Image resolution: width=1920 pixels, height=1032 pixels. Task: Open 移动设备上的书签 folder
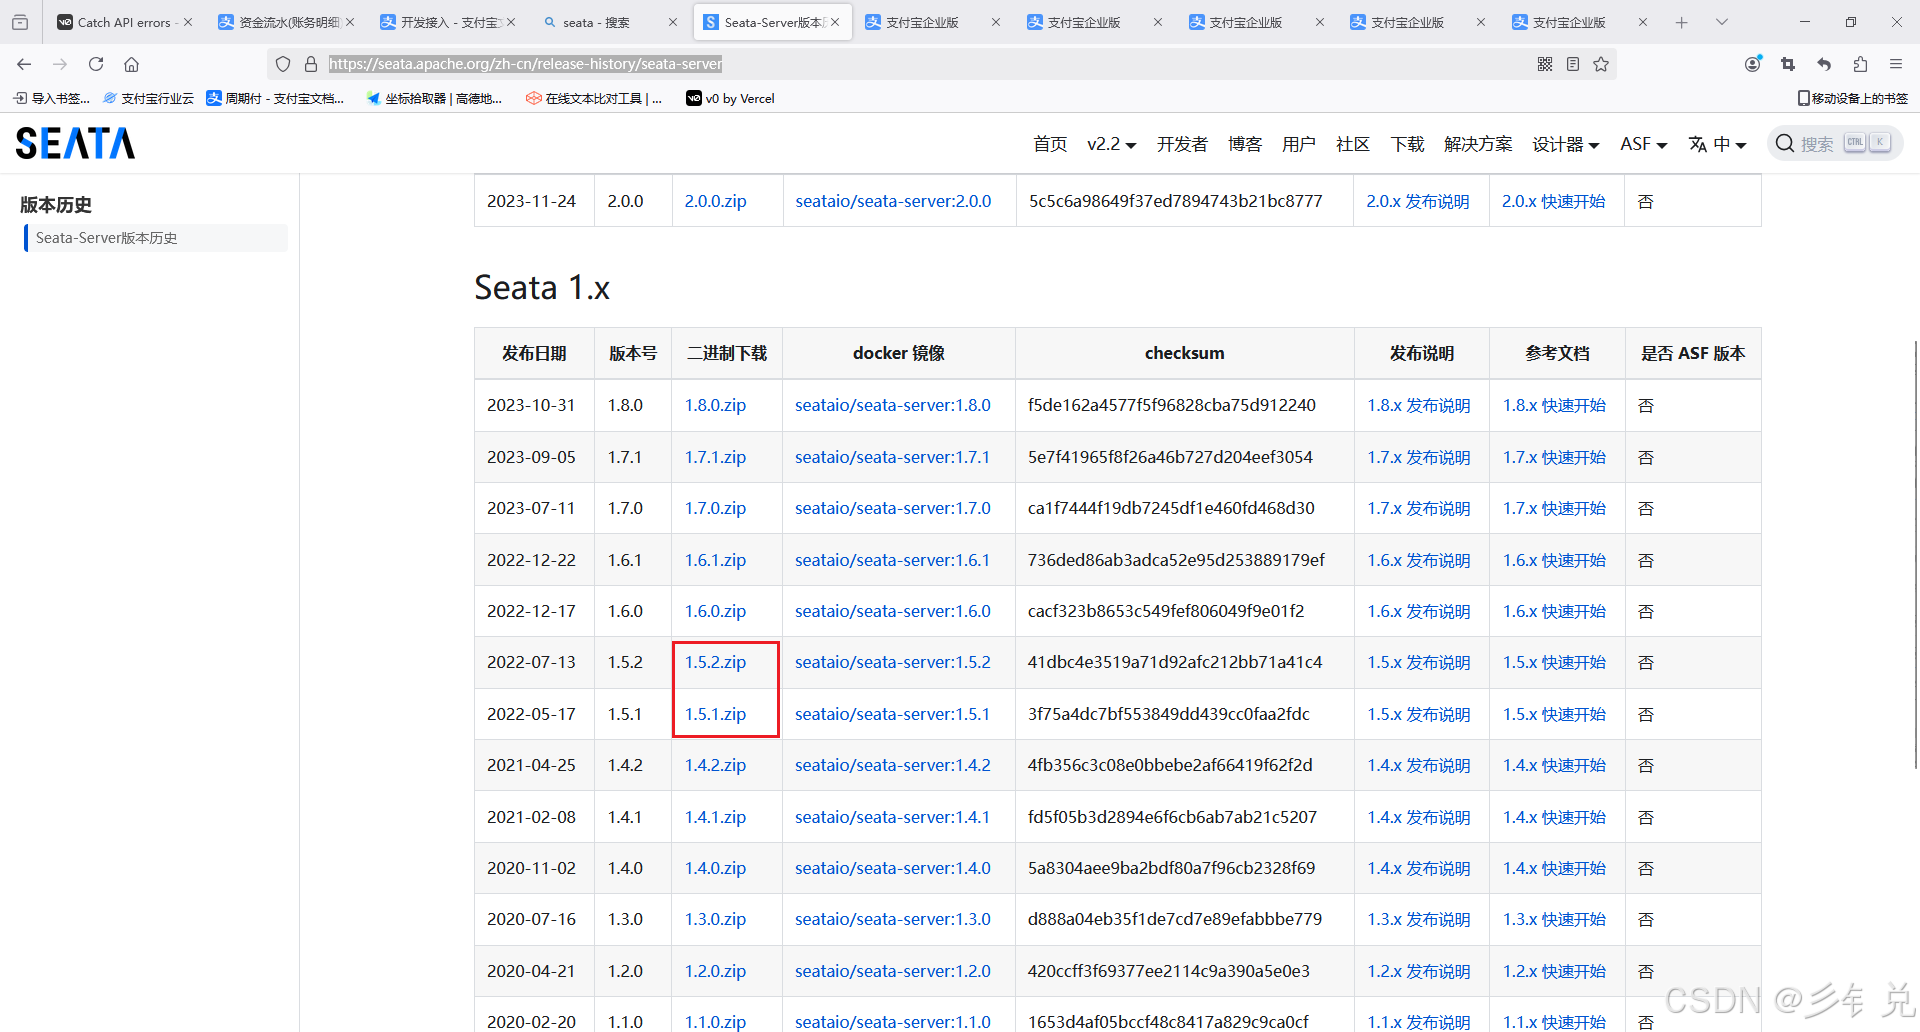1852,98
